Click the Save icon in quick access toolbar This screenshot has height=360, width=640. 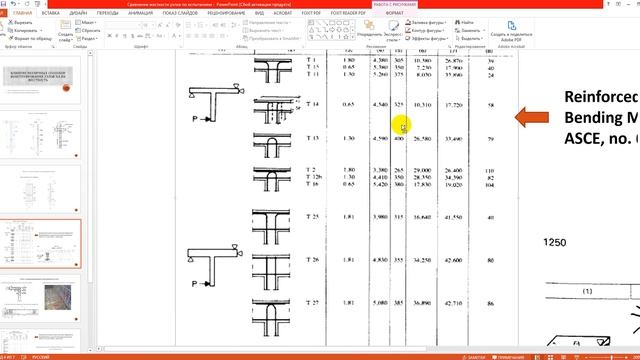click(3, 4)
